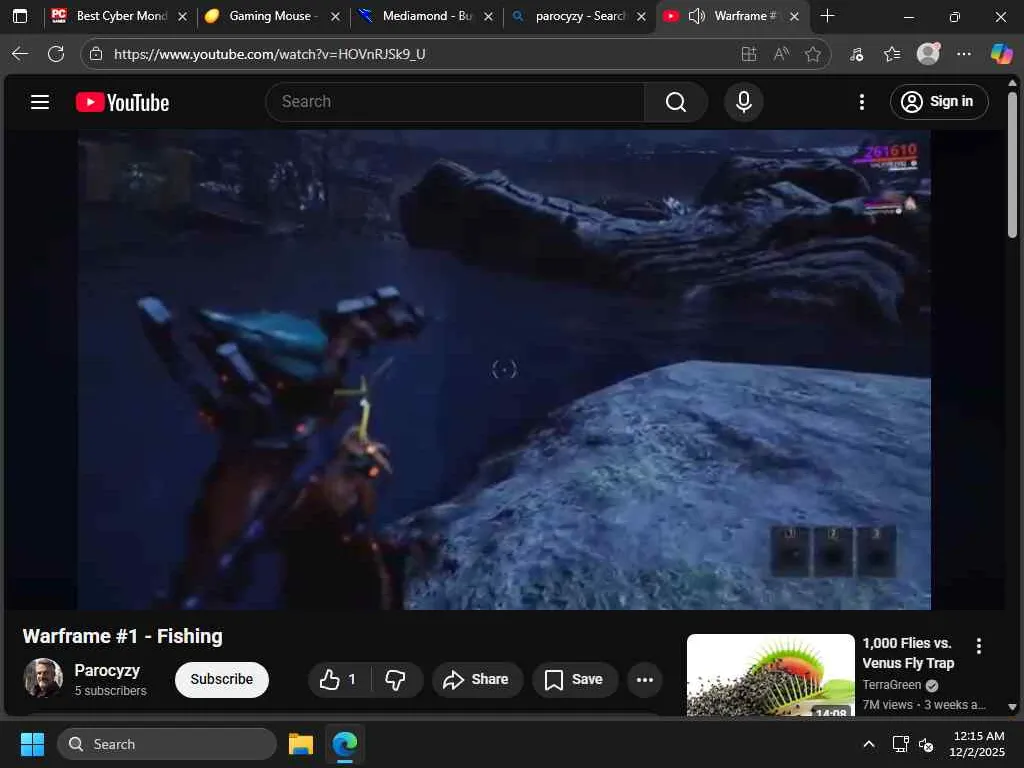Open Microsoft Edge taskbar icon
Viewport: 1024px width, 768px height.
345,744
